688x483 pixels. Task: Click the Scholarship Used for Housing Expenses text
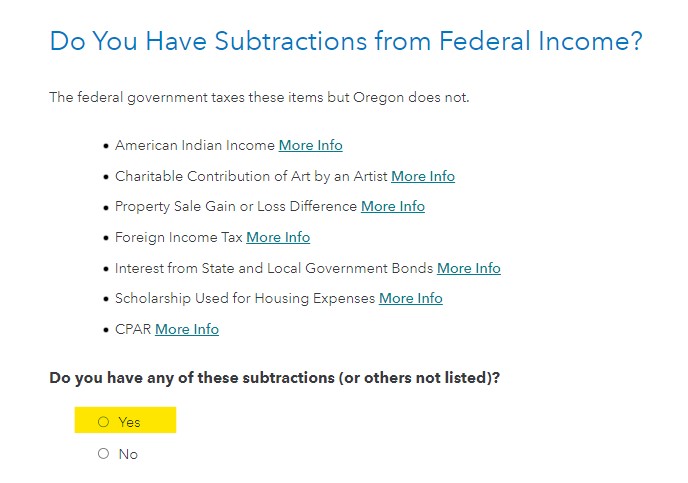(245, 298)
